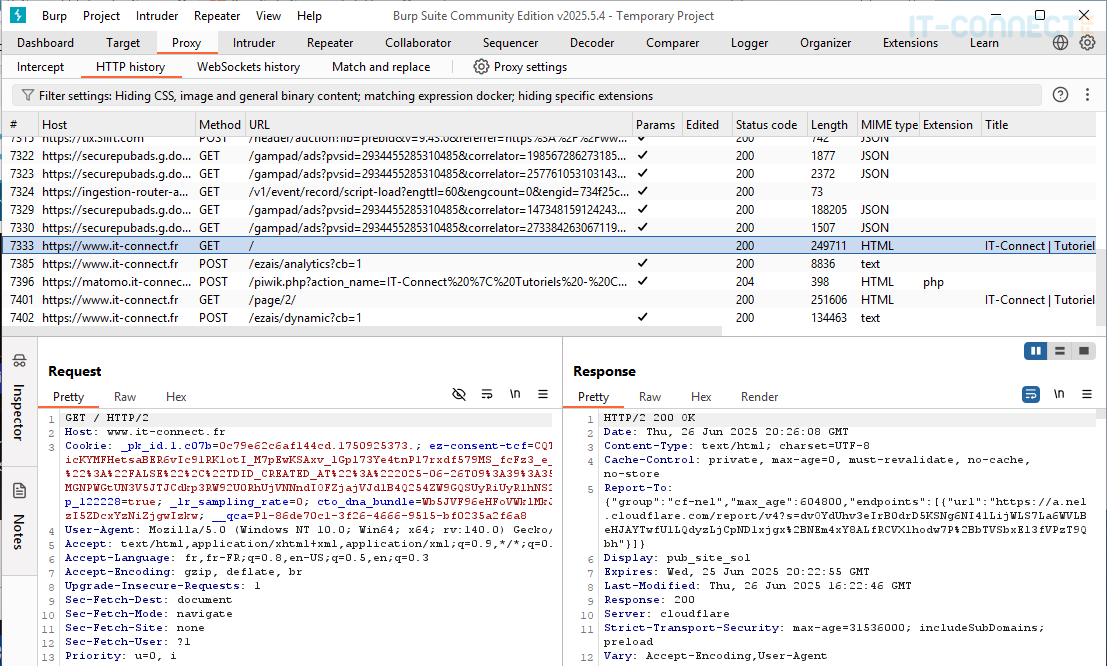Toggle line wrap in the Response pane
Image resolution: width=1107 pixels, height=666 pixels.
pos(1031,395)
